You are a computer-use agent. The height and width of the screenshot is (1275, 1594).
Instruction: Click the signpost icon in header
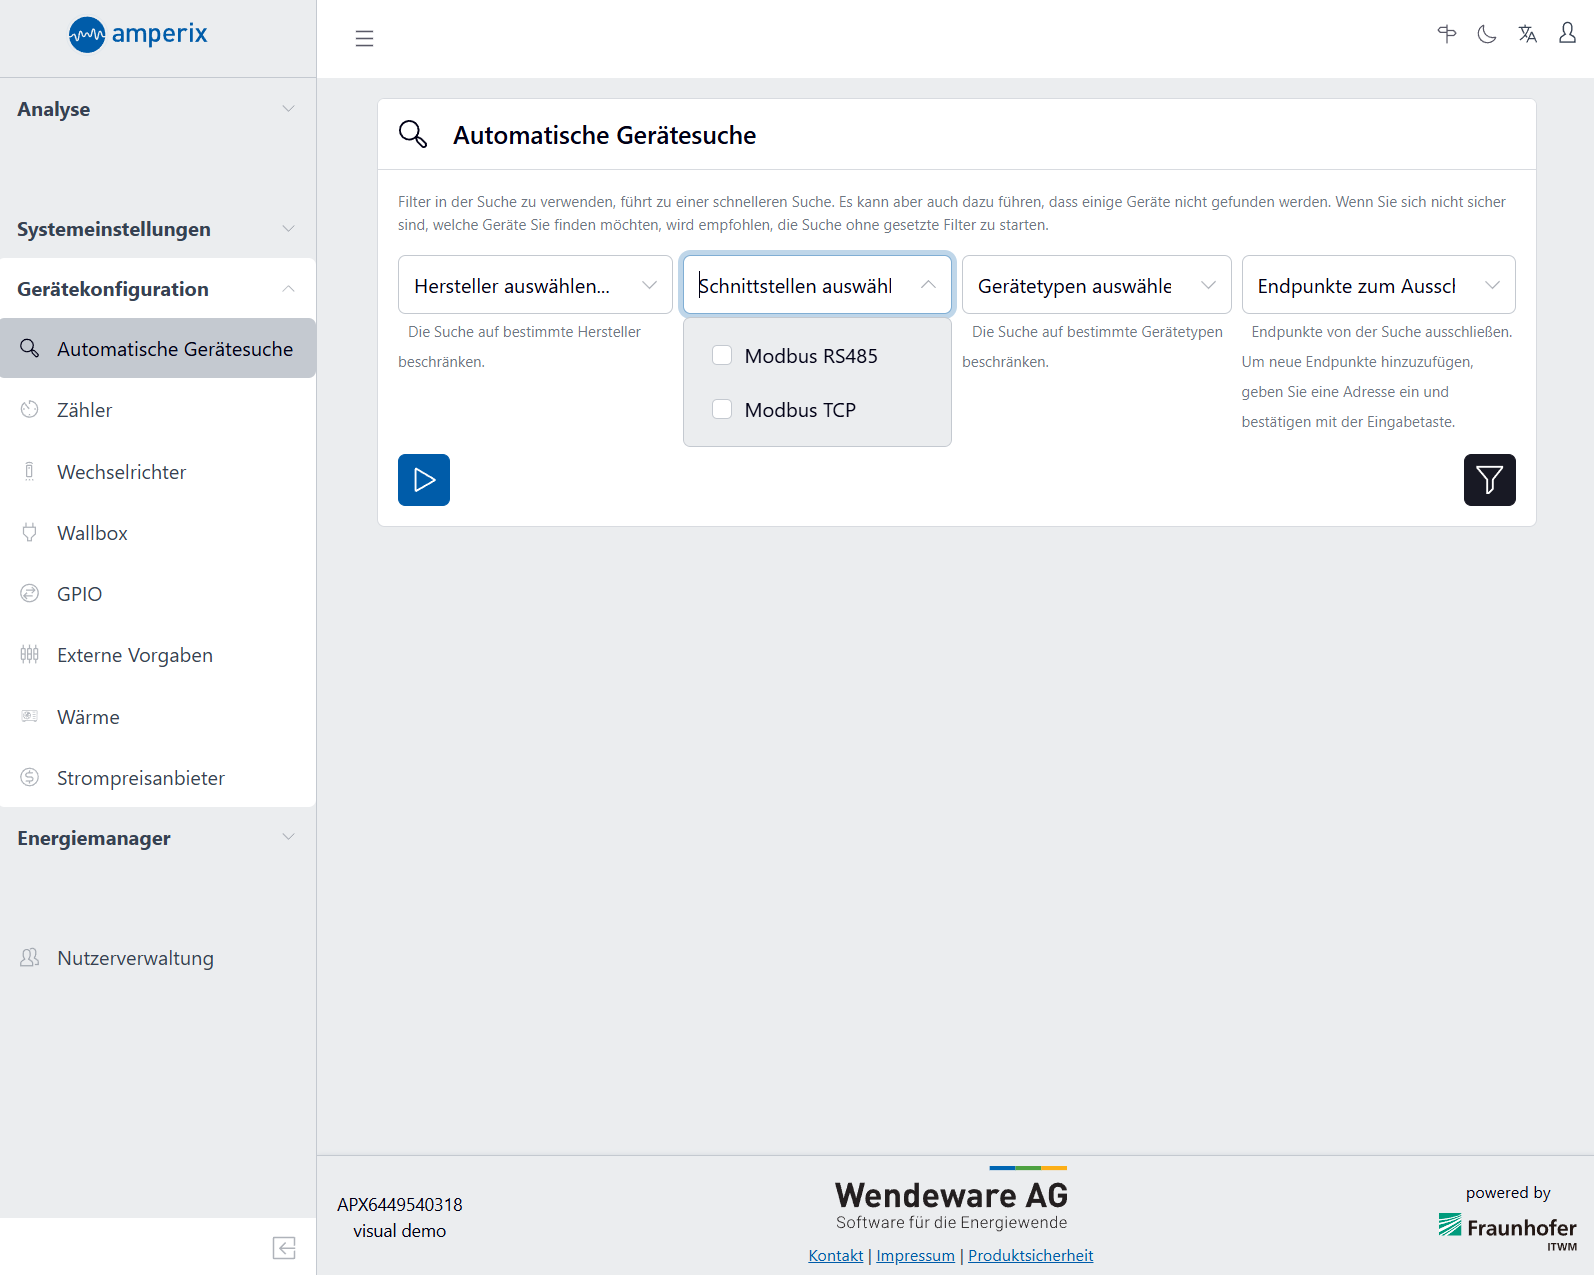click(1446, 34)
